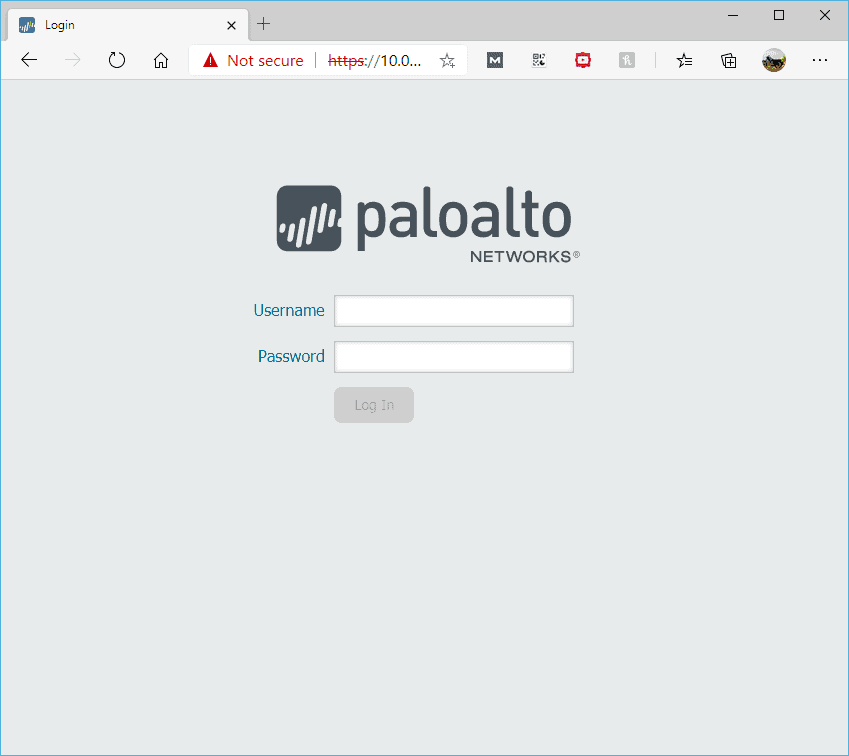Viewport: 849px width, 756px height.
Task: Click the Not secure label
Action: 265,60
